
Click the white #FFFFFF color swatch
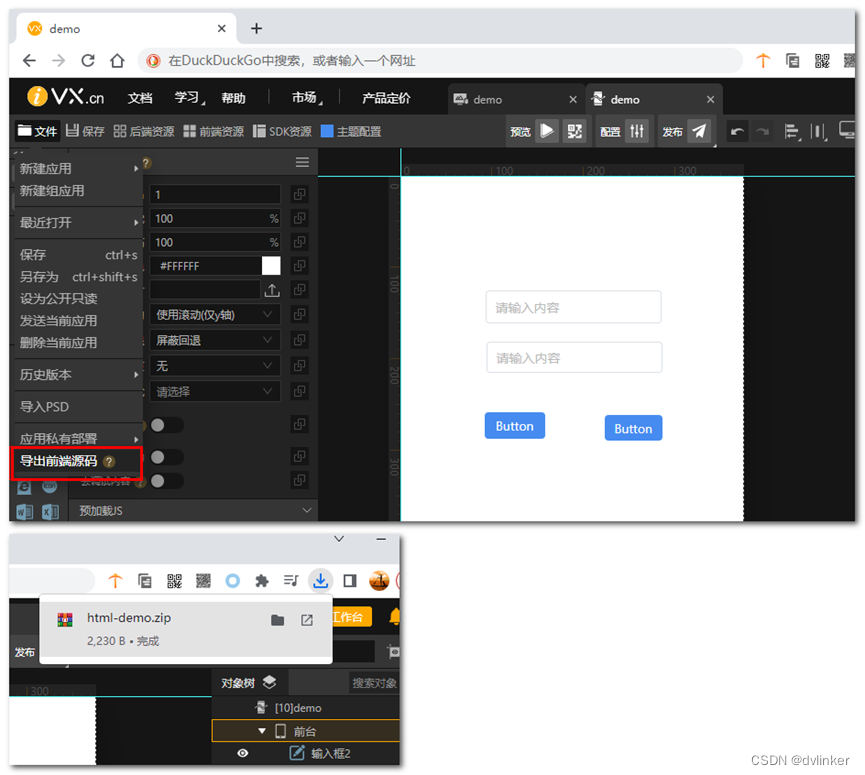[271, 266]
